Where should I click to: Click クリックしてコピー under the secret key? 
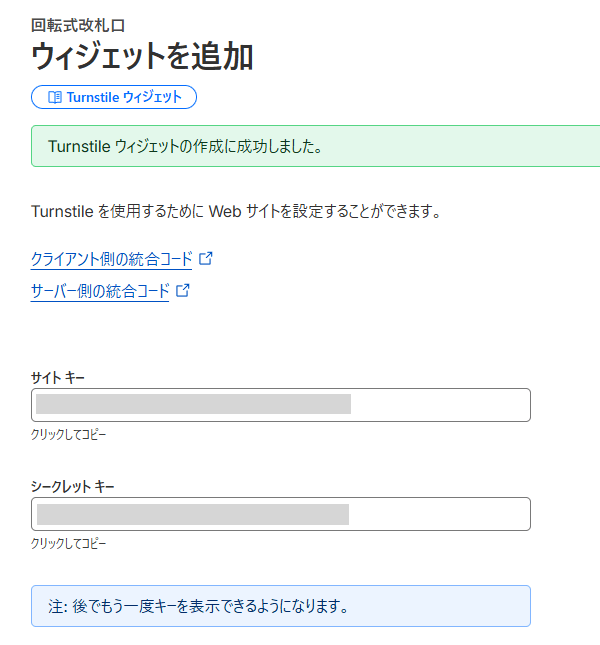pyautogui.click(x=68, y=544)
